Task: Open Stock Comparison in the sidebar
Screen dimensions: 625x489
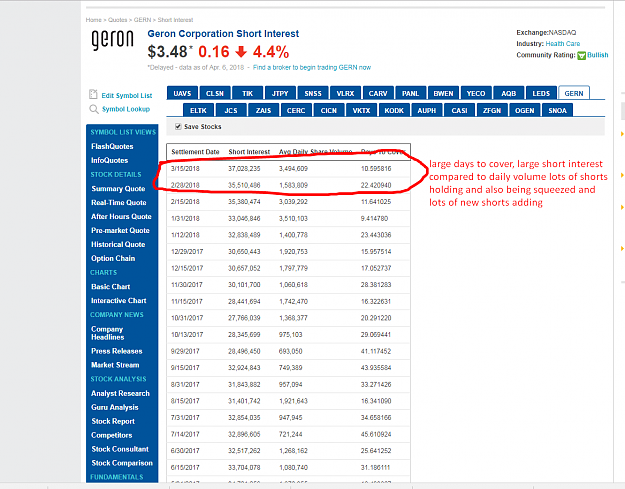Action: coord(122,463)
